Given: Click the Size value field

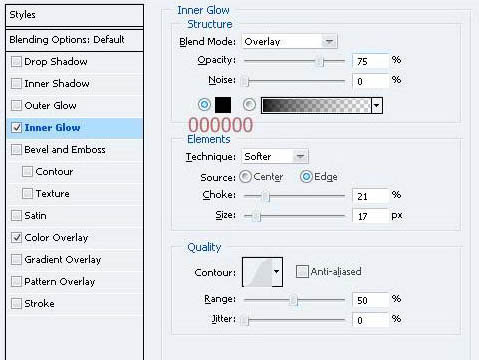Looking at the screenshot, I should (x=370, y=216).
